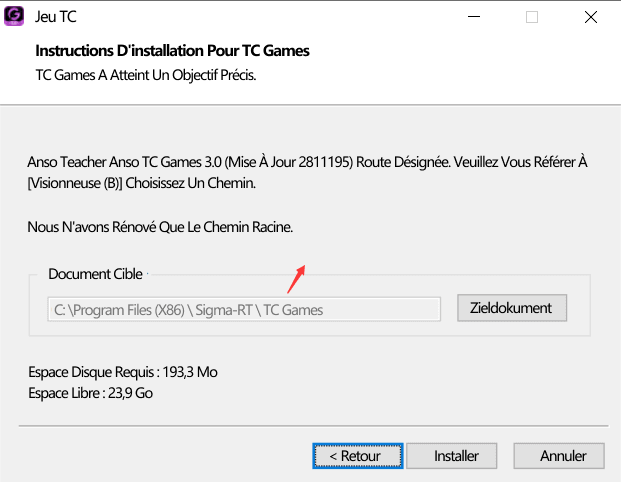The height and width of the screenshot is (482, 621).
Task: Click the subtitle TC Games A Atteint Un Objectif Précis
Action: click(x=146, y=74)
